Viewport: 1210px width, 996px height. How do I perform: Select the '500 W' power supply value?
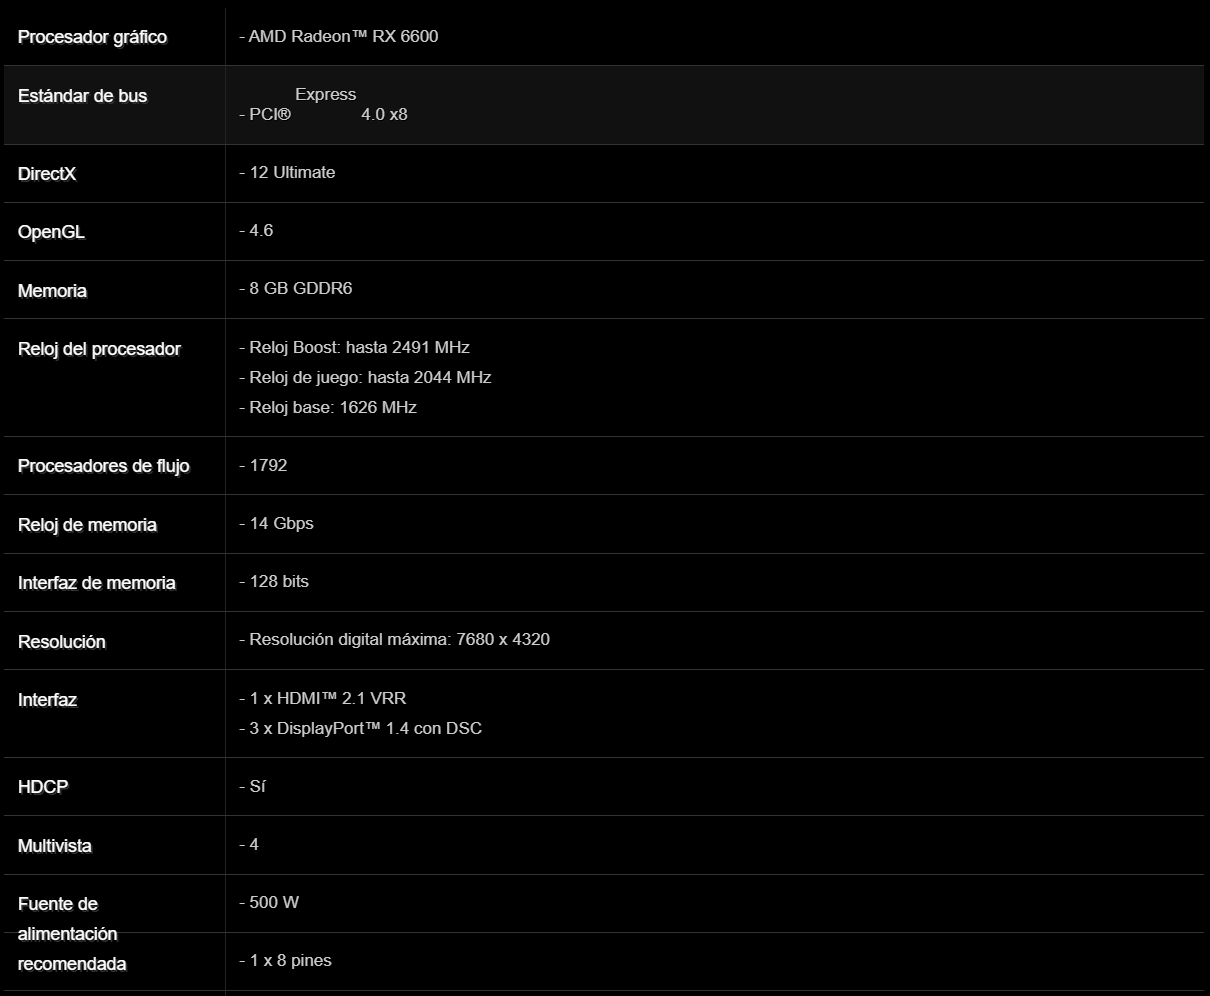(269, 903)
